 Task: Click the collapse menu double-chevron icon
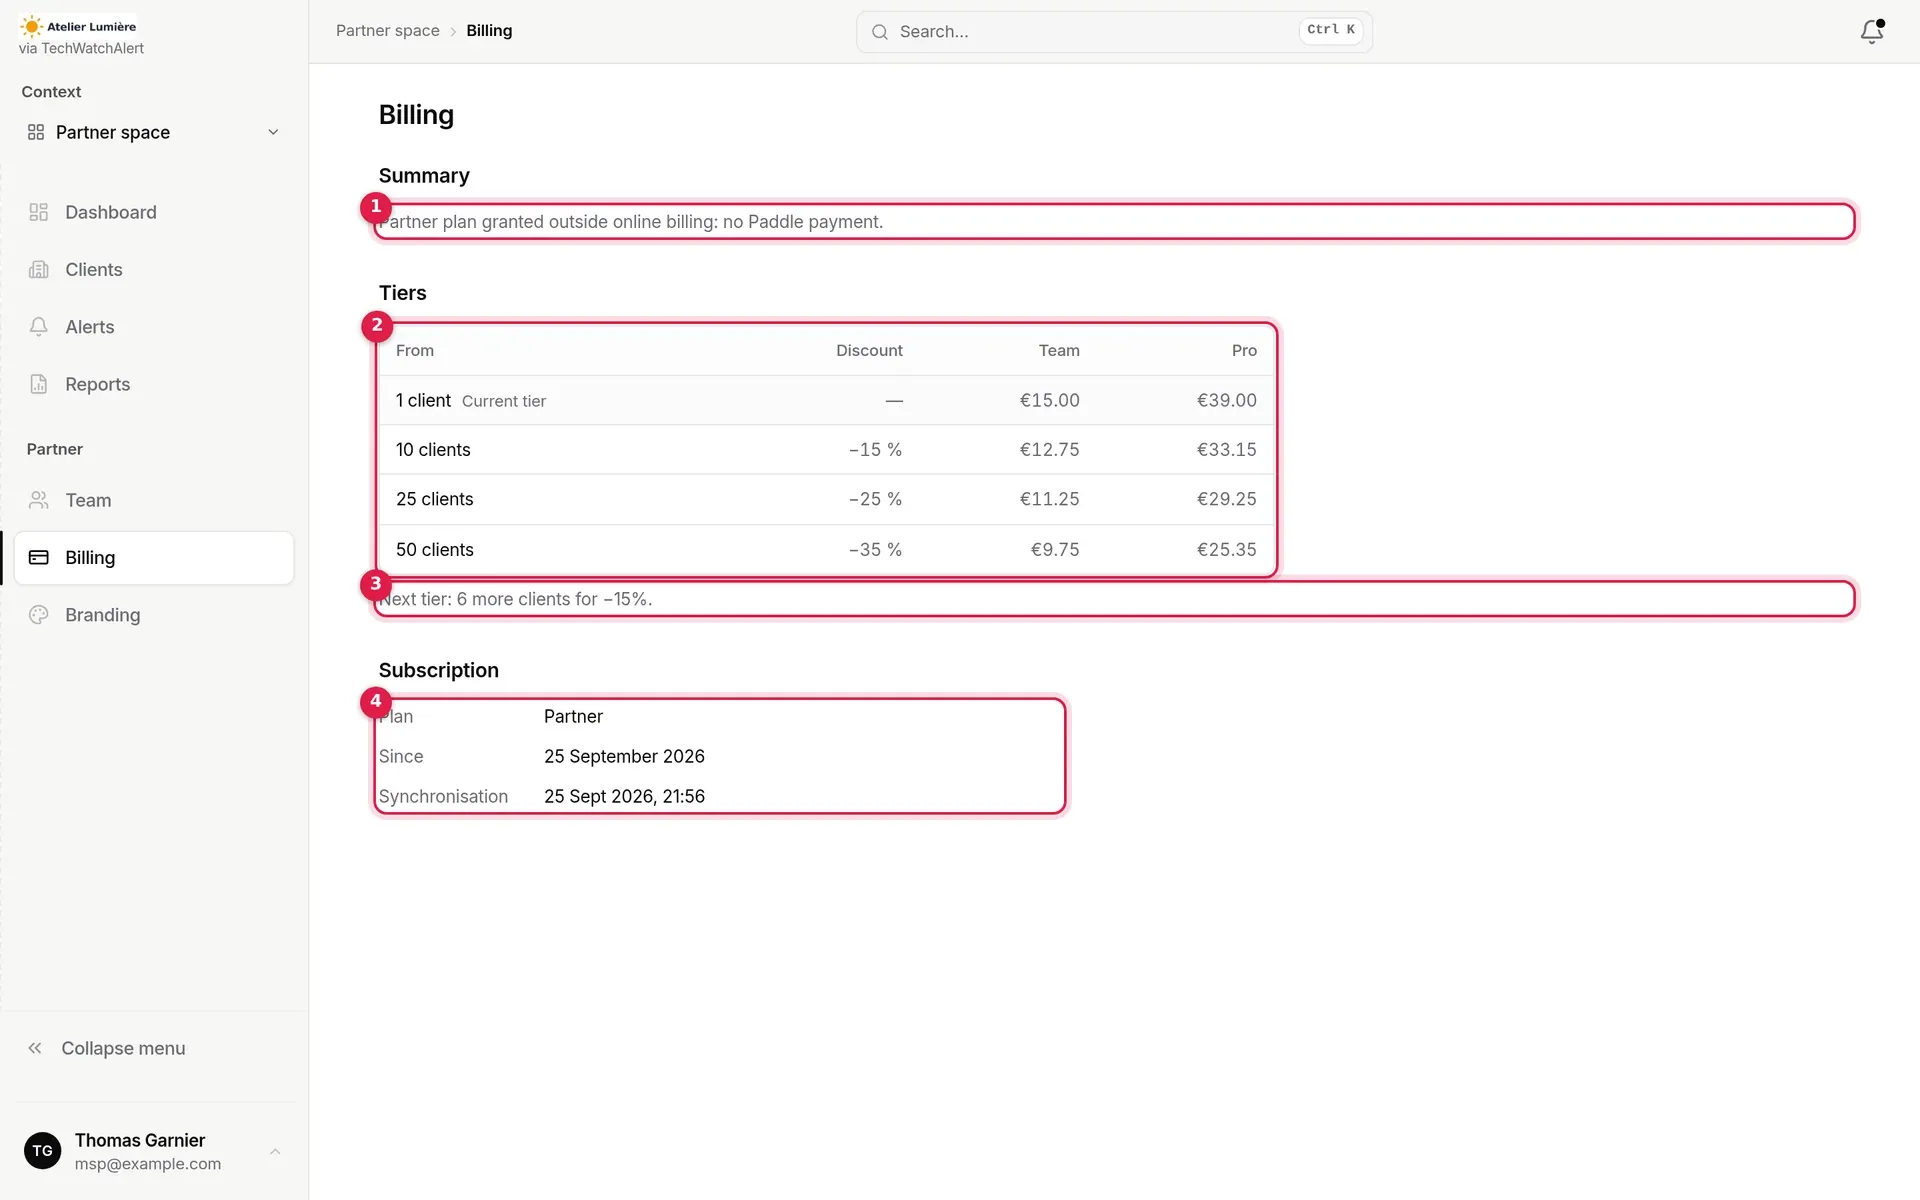point(35,1048)
